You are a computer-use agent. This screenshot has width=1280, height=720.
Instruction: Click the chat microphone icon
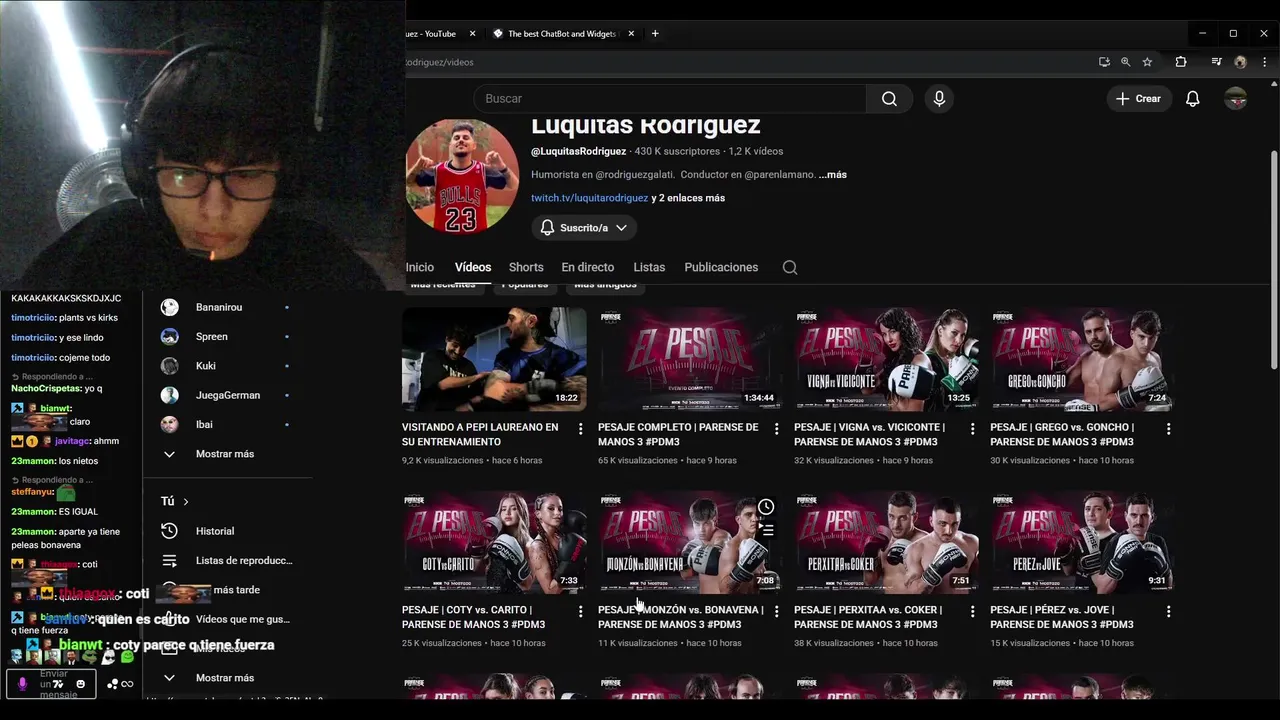[x=22, y=684]
